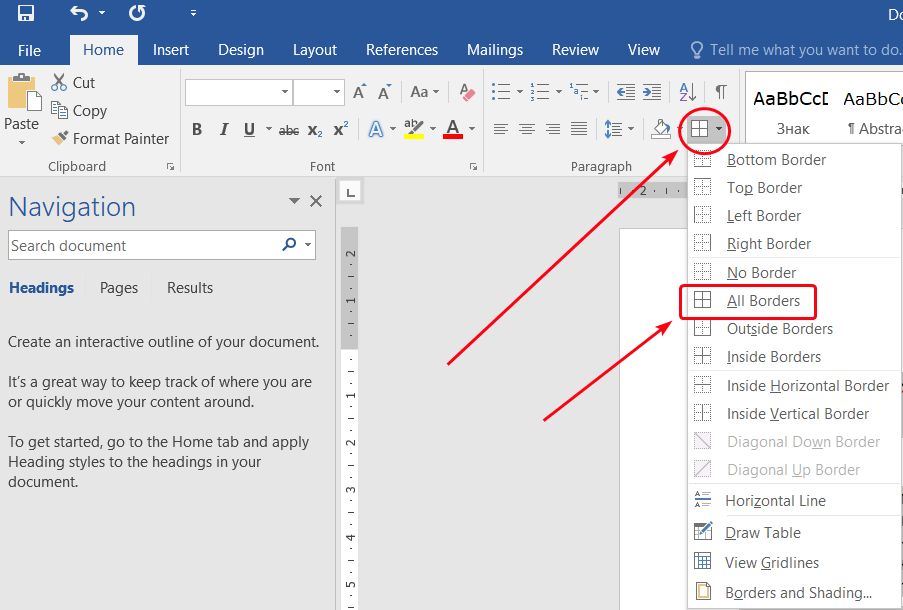
Task: Open the font name dropdown
Action: click(x=284, y=92)
